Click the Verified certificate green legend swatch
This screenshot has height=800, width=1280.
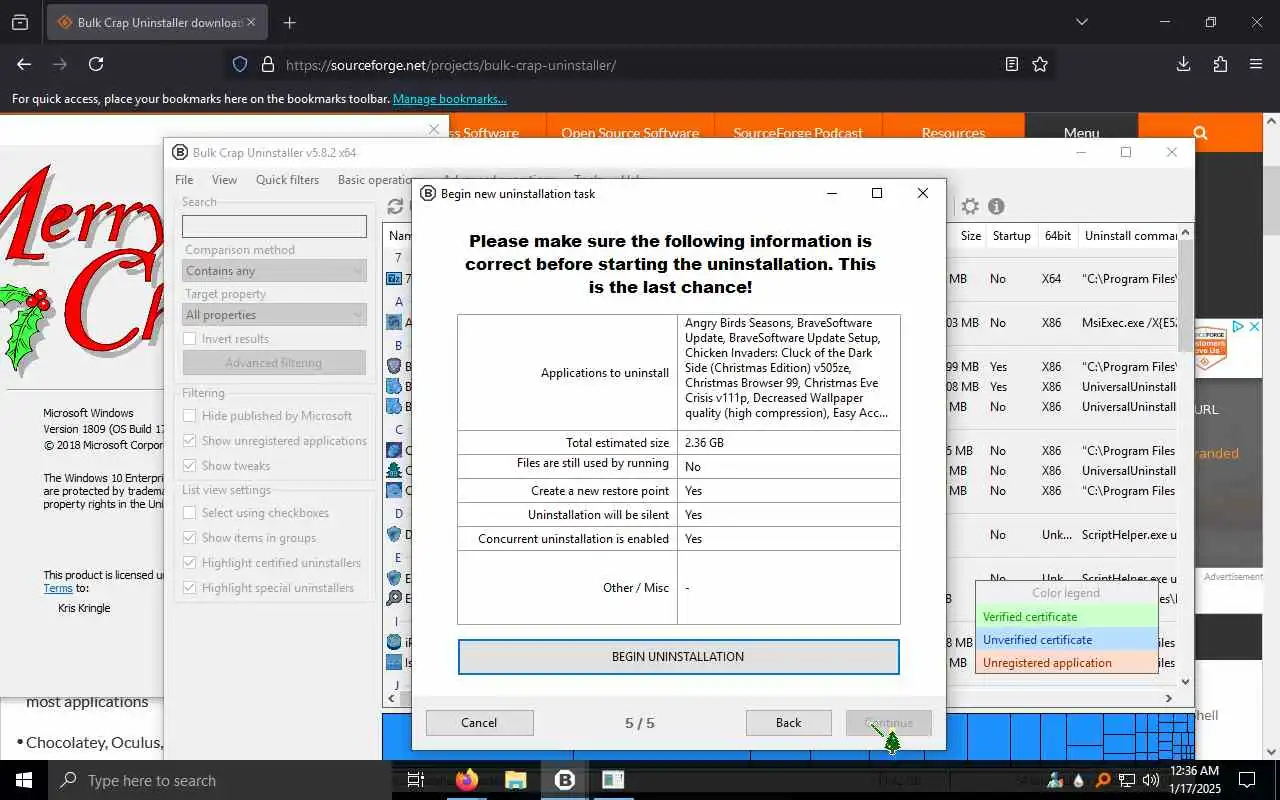pos(1066,617)
